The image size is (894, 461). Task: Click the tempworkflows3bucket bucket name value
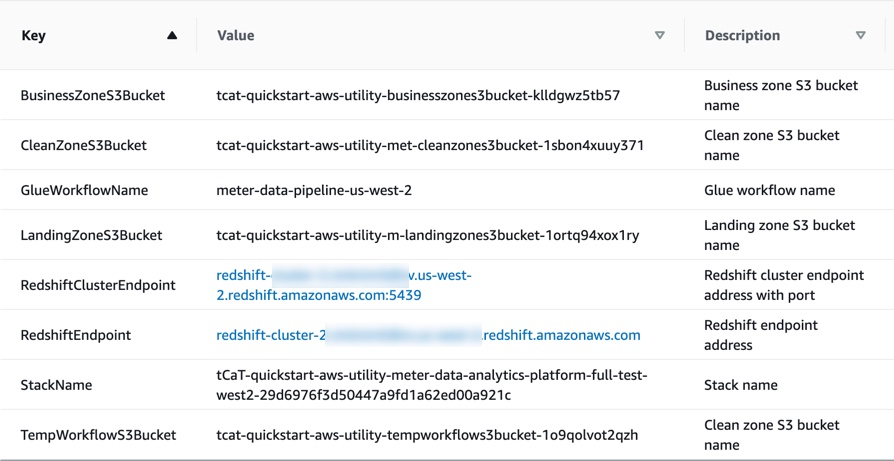[x=427, y=435]
